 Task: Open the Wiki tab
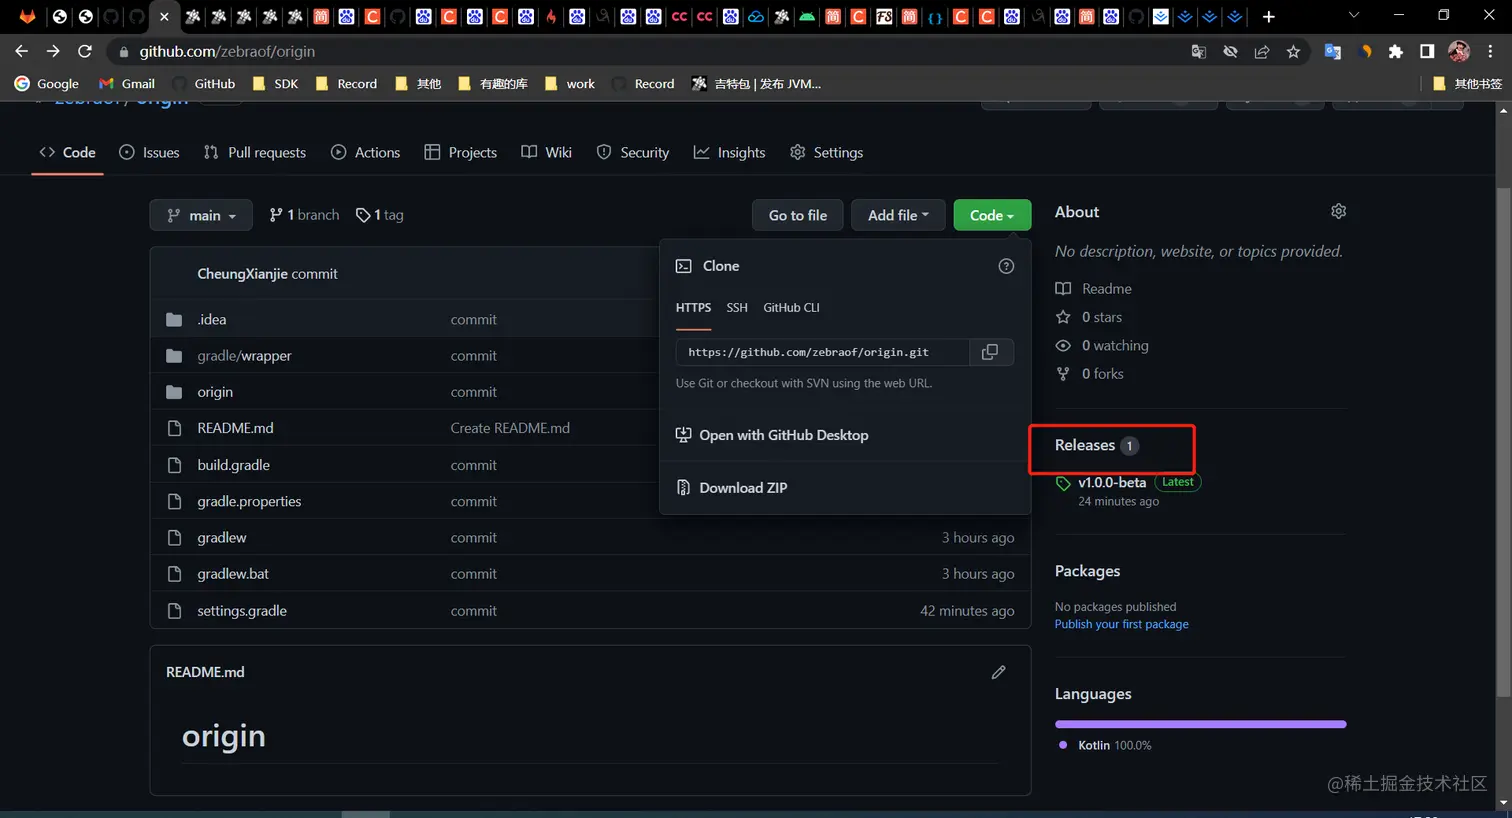(x=546, y=152)
